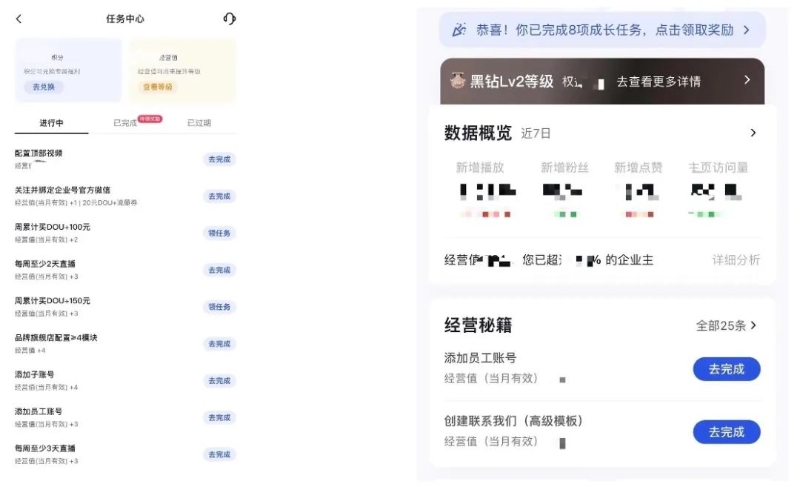
Task: Open the 详细分析 link
Action: [x=735, y=260]
